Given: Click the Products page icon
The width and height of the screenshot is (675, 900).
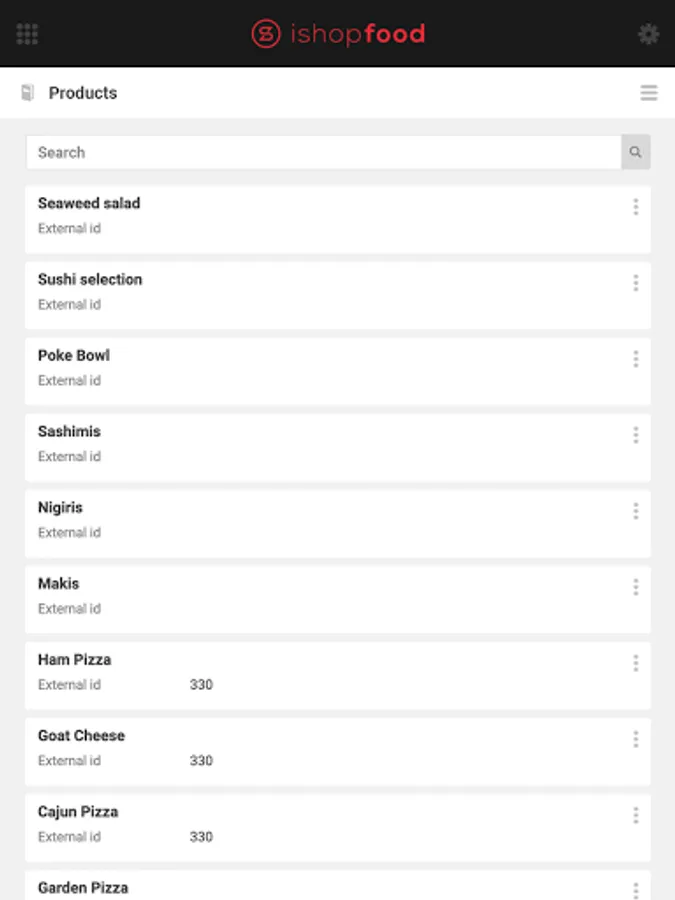Looking at the screenshot, I should tap(28, 93).
